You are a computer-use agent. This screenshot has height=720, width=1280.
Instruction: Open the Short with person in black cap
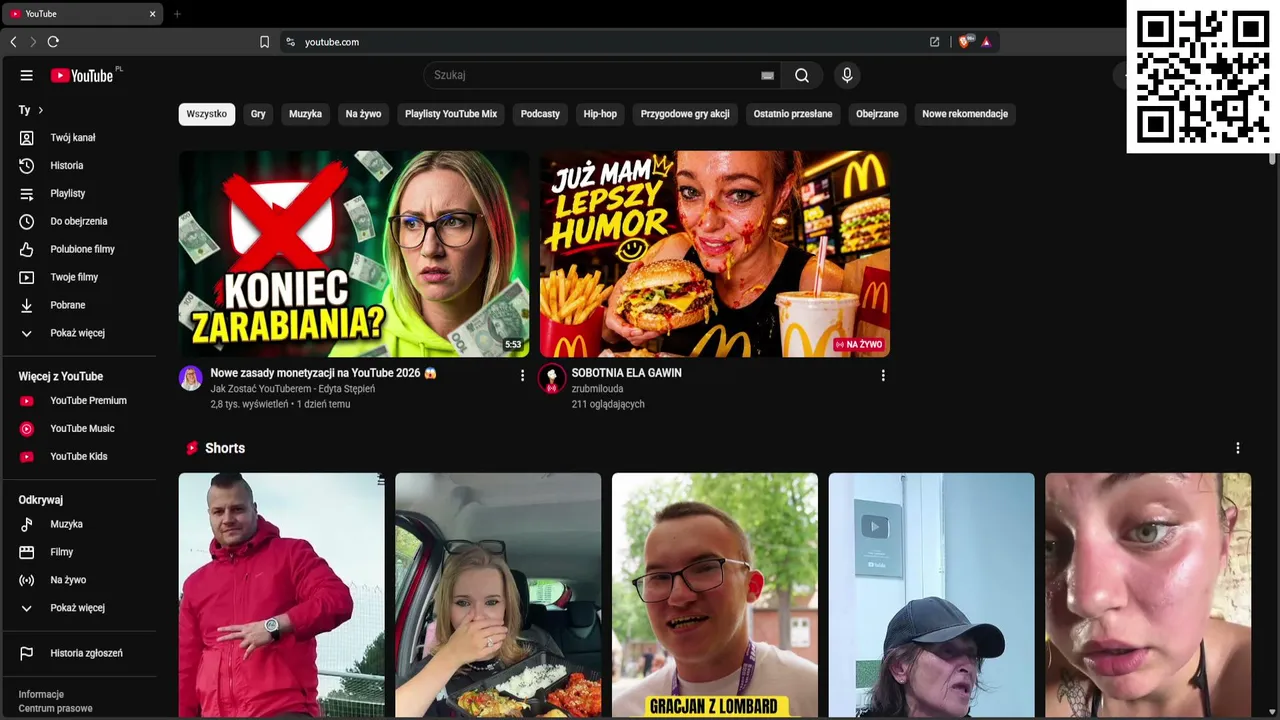[932, 595]
